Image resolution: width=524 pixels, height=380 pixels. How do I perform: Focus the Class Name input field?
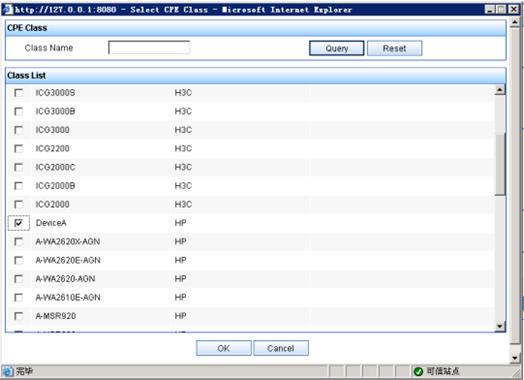click(x=149, y=47)
